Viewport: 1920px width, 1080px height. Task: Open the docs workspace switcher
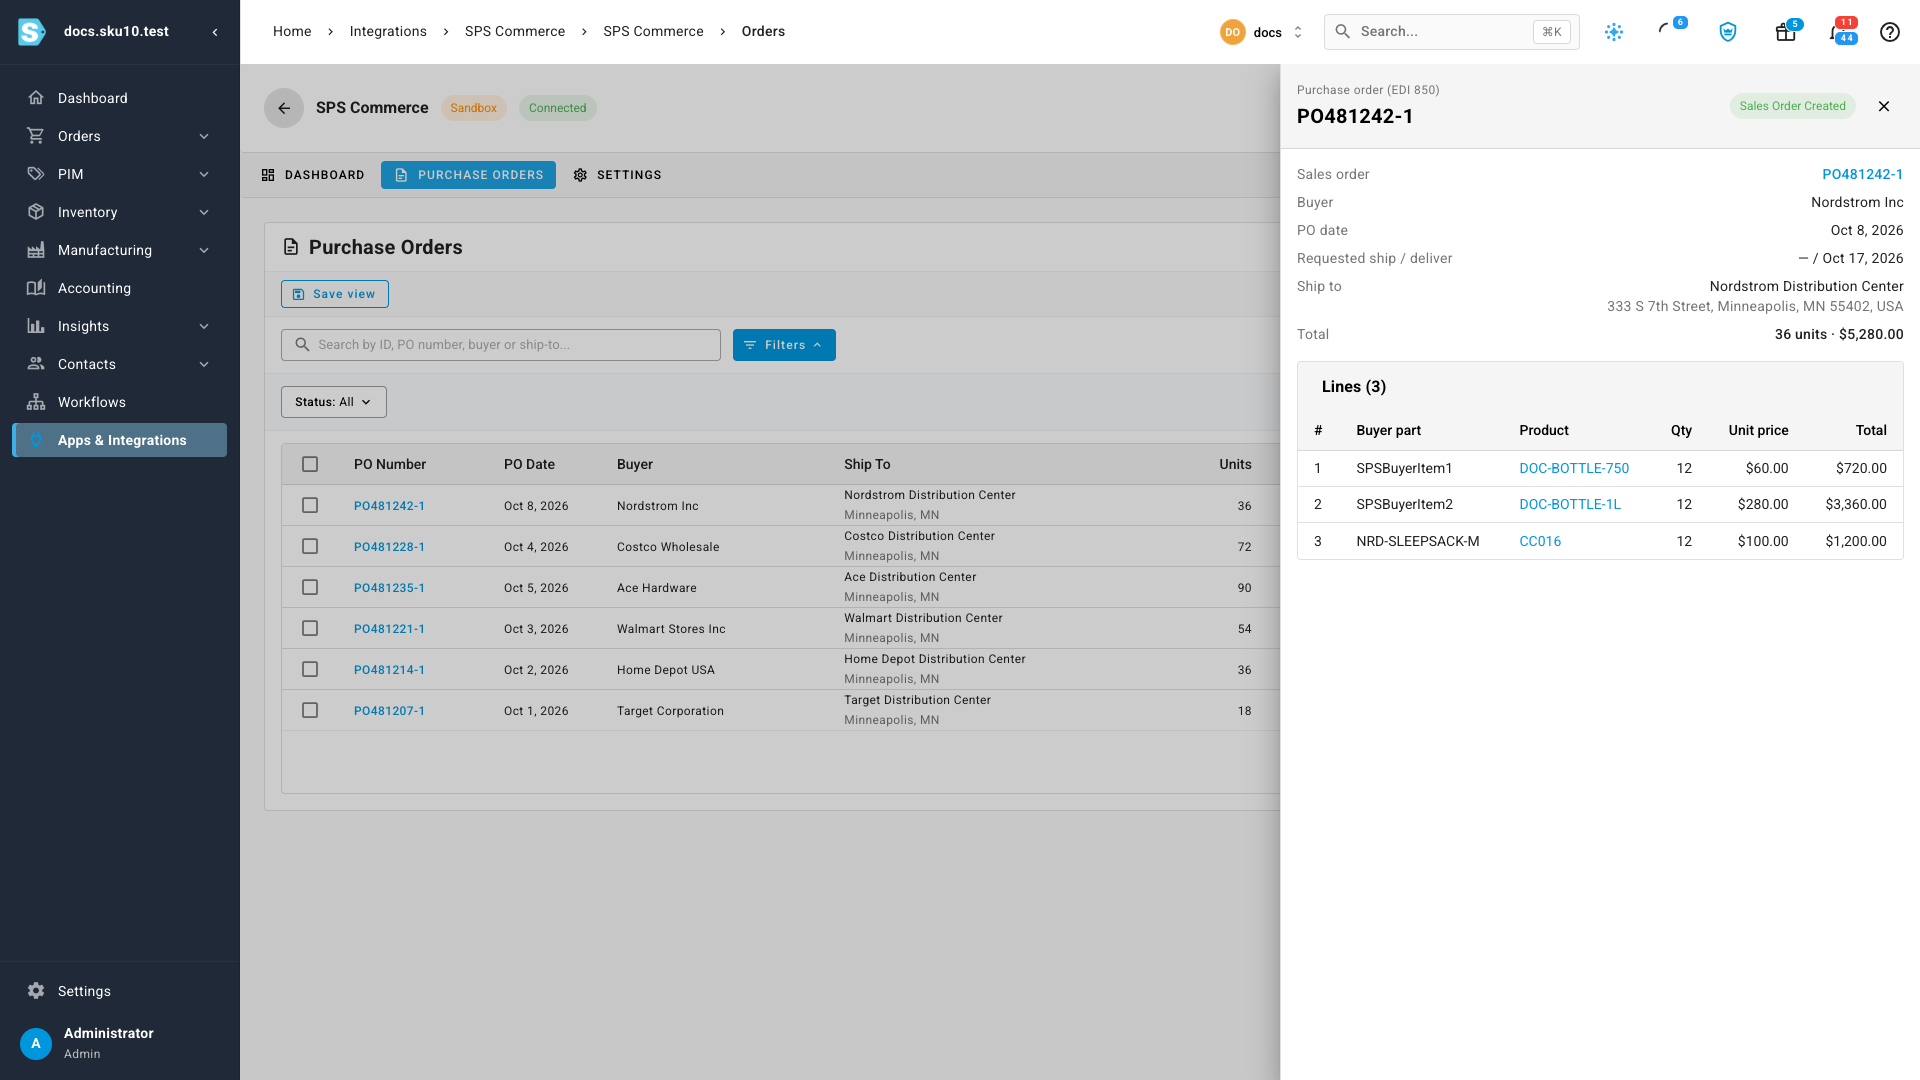(x=1262, y=32)
